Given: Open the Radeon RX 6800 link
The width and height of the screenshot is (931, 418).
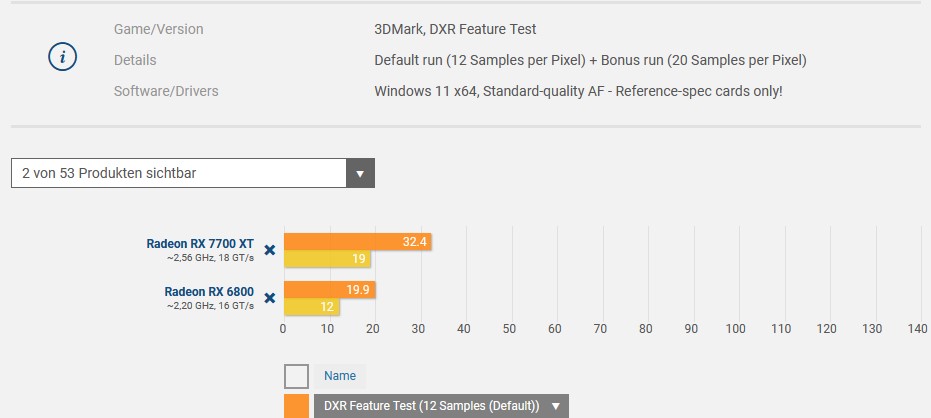Looking at the screenshot, I should pyautogui.click(x=209, y=292).
